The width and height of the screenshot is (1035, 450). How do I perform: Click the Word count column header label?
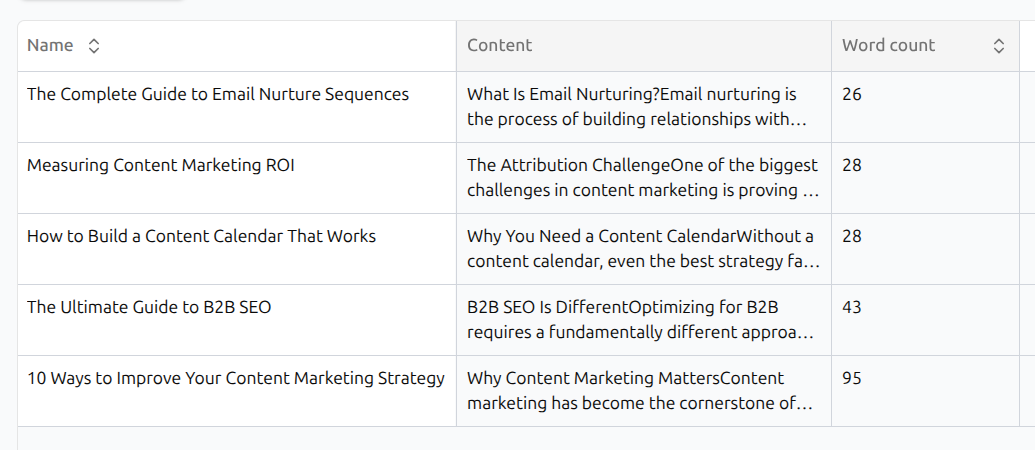click(x=888, y=46)
